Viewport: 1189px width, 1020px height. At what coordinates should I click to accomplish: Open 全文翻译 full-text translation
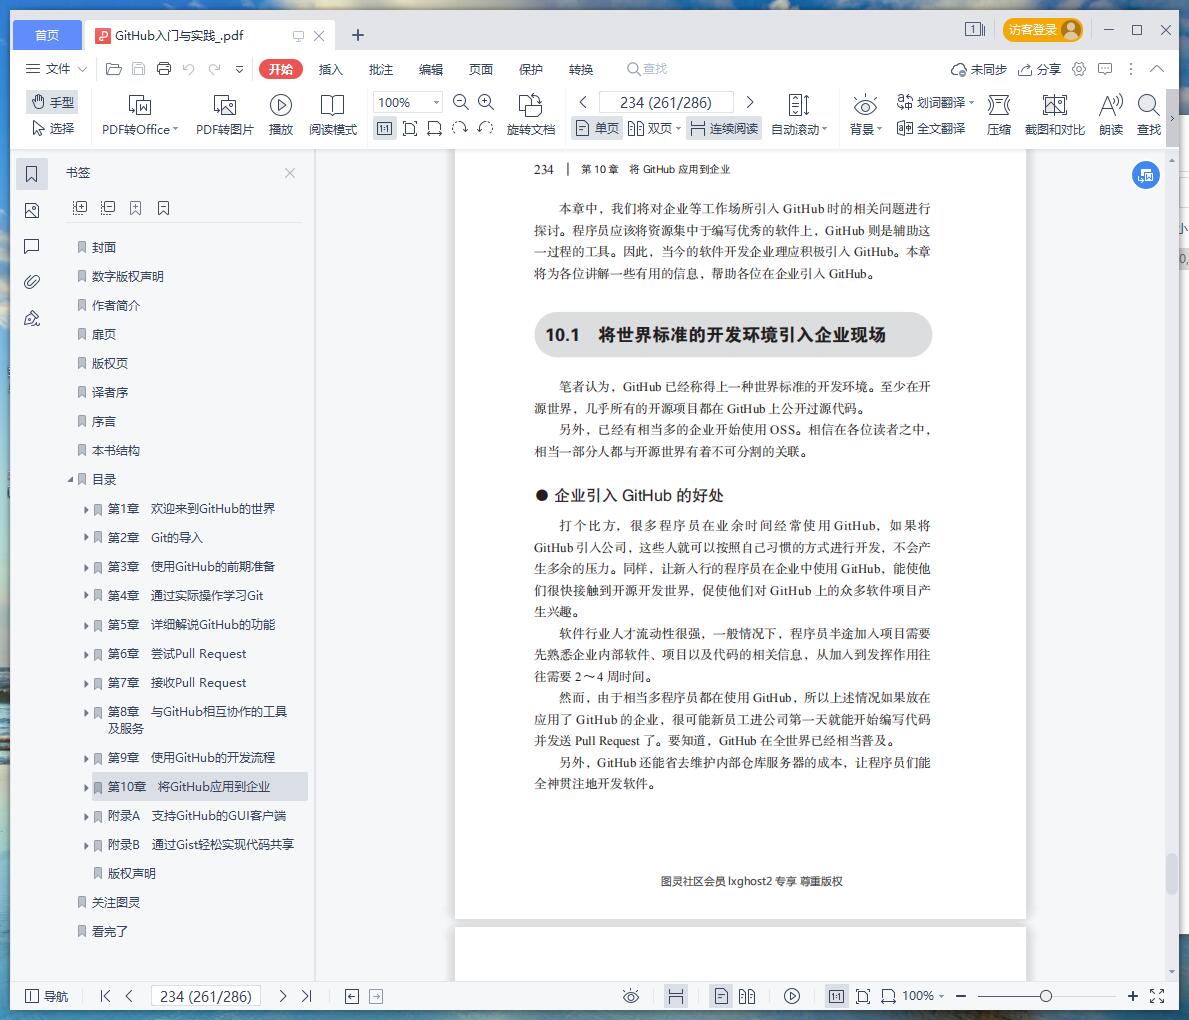(931, 128)
